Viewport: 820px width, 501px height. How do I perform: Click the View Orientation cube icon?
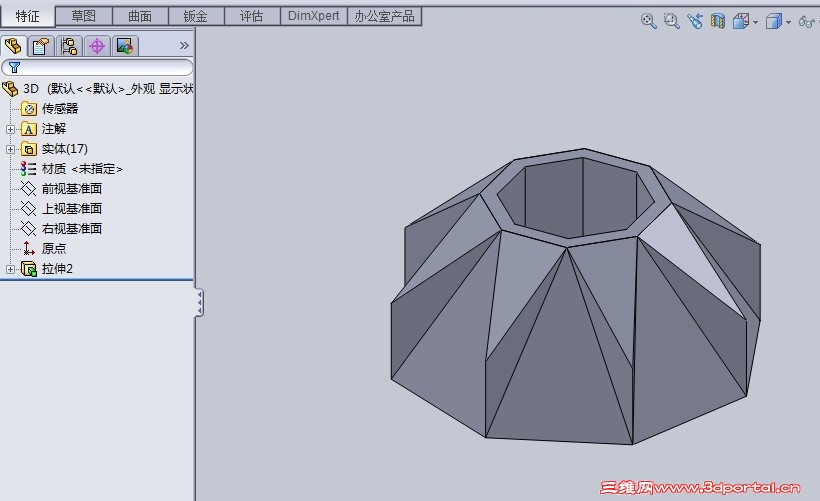coord(741,21)
